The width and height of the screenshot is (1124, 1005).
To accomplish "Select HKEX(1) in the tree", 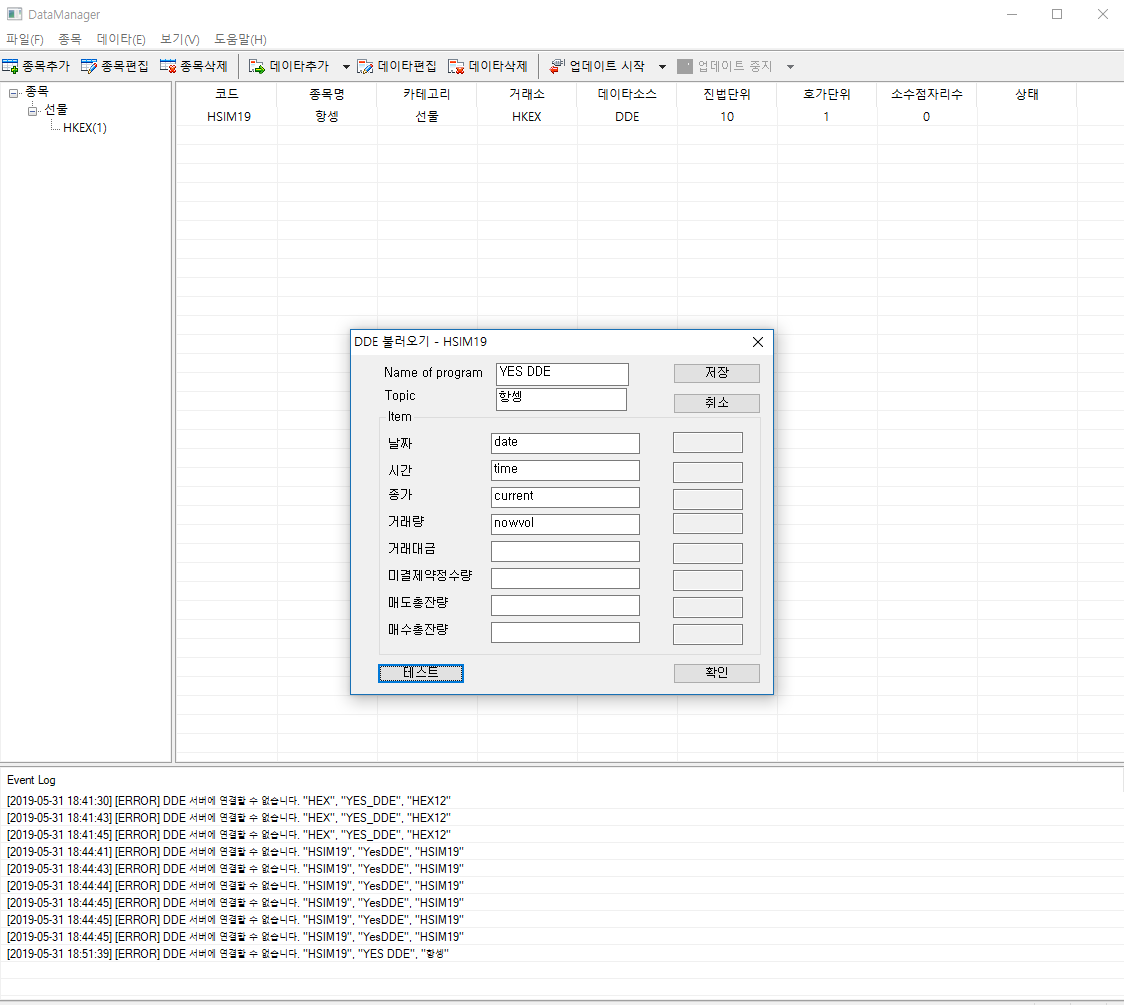I will tap(84, 128).
